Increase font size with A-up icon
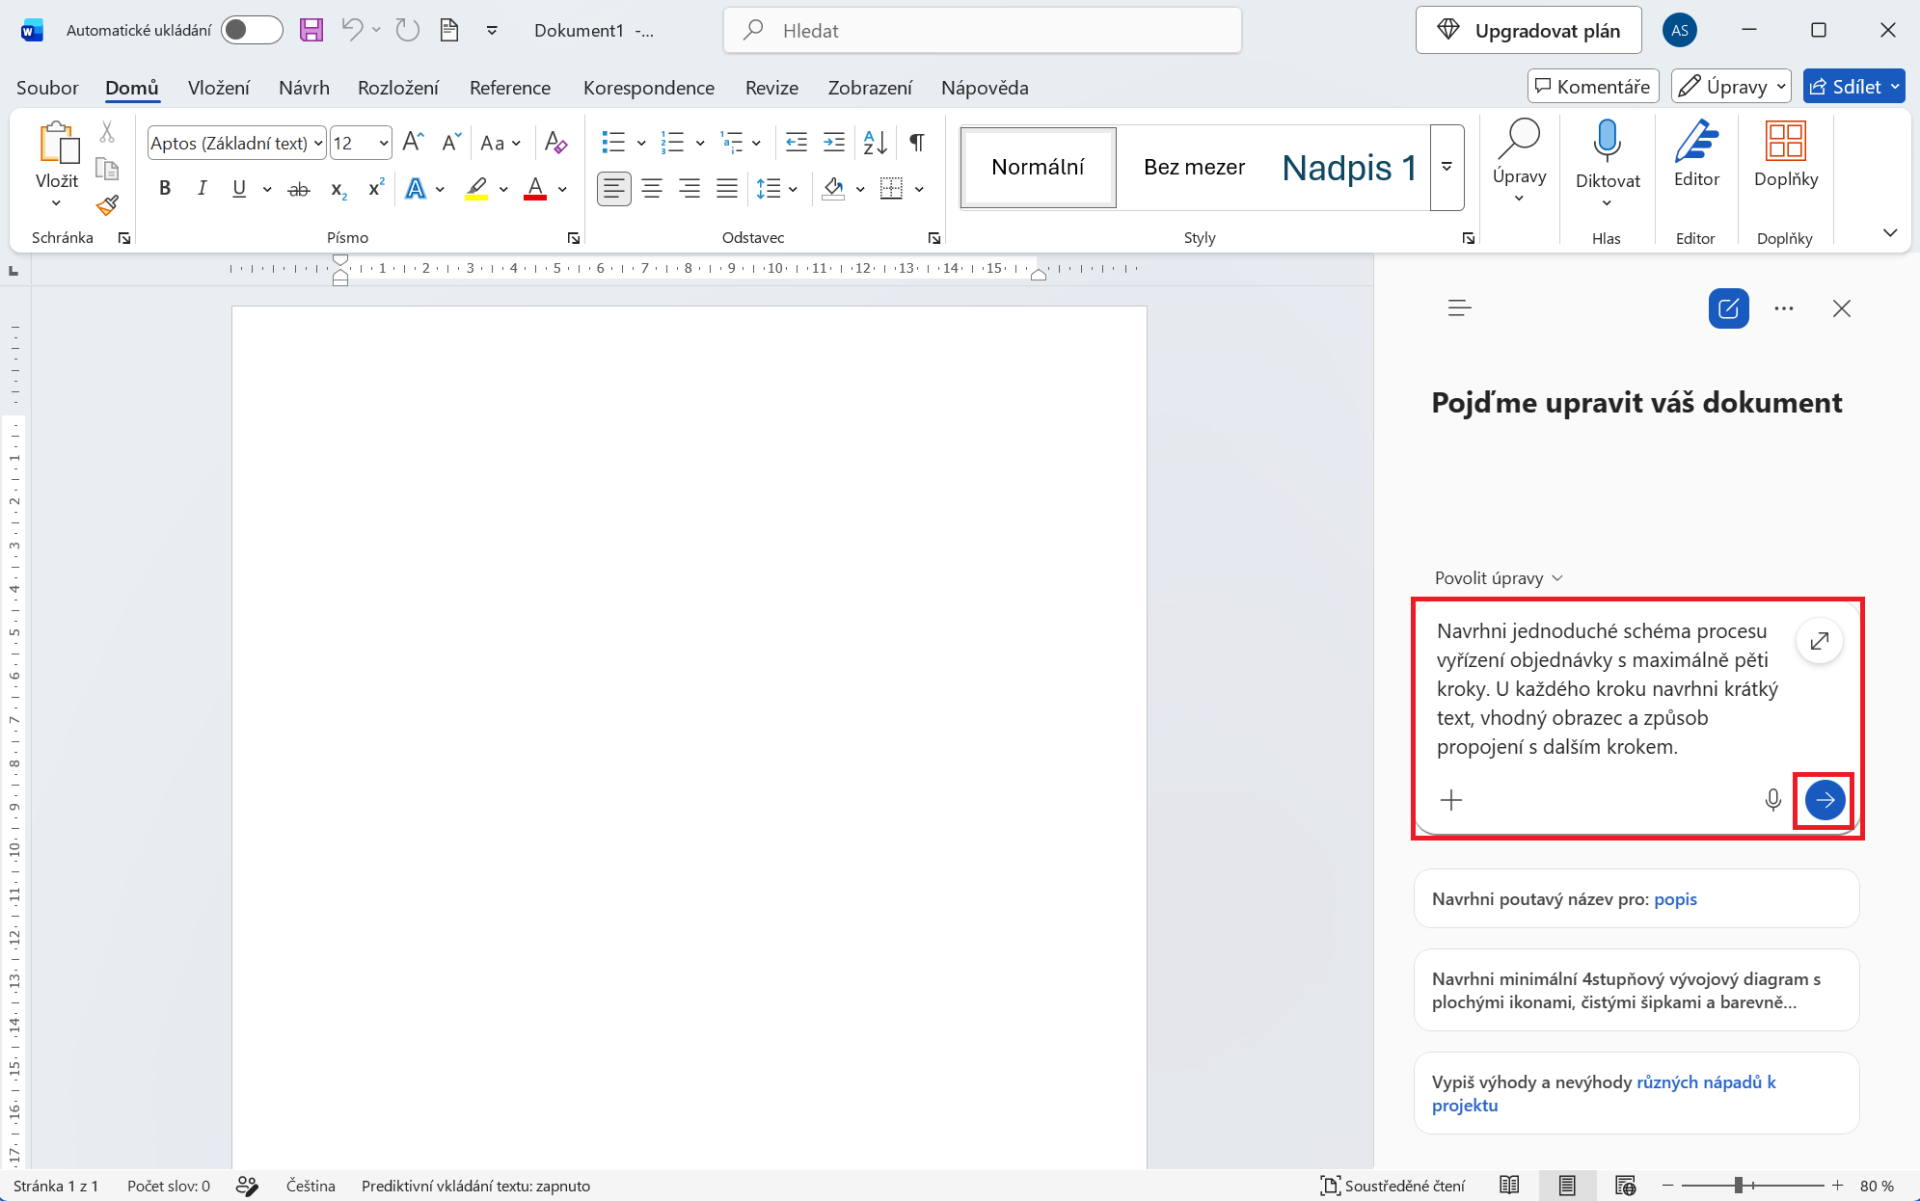The width and height of the screenshot is (1920, 1201). 413,142
